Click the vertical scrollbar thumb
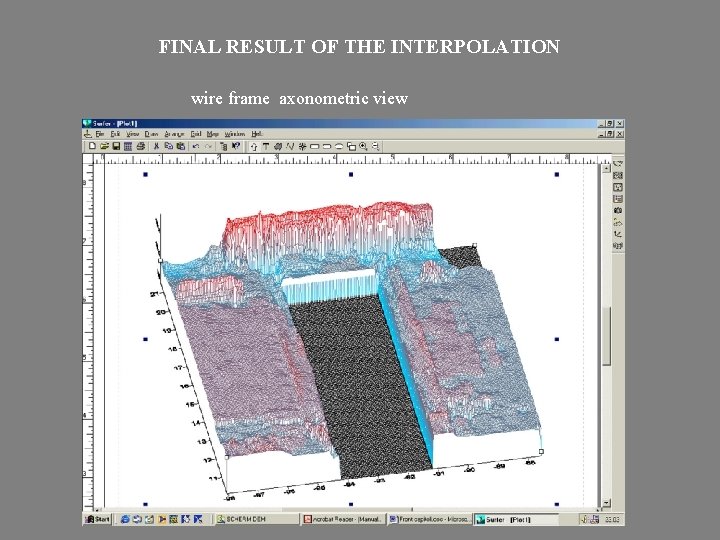720x540 pixels. click(607, 336)
